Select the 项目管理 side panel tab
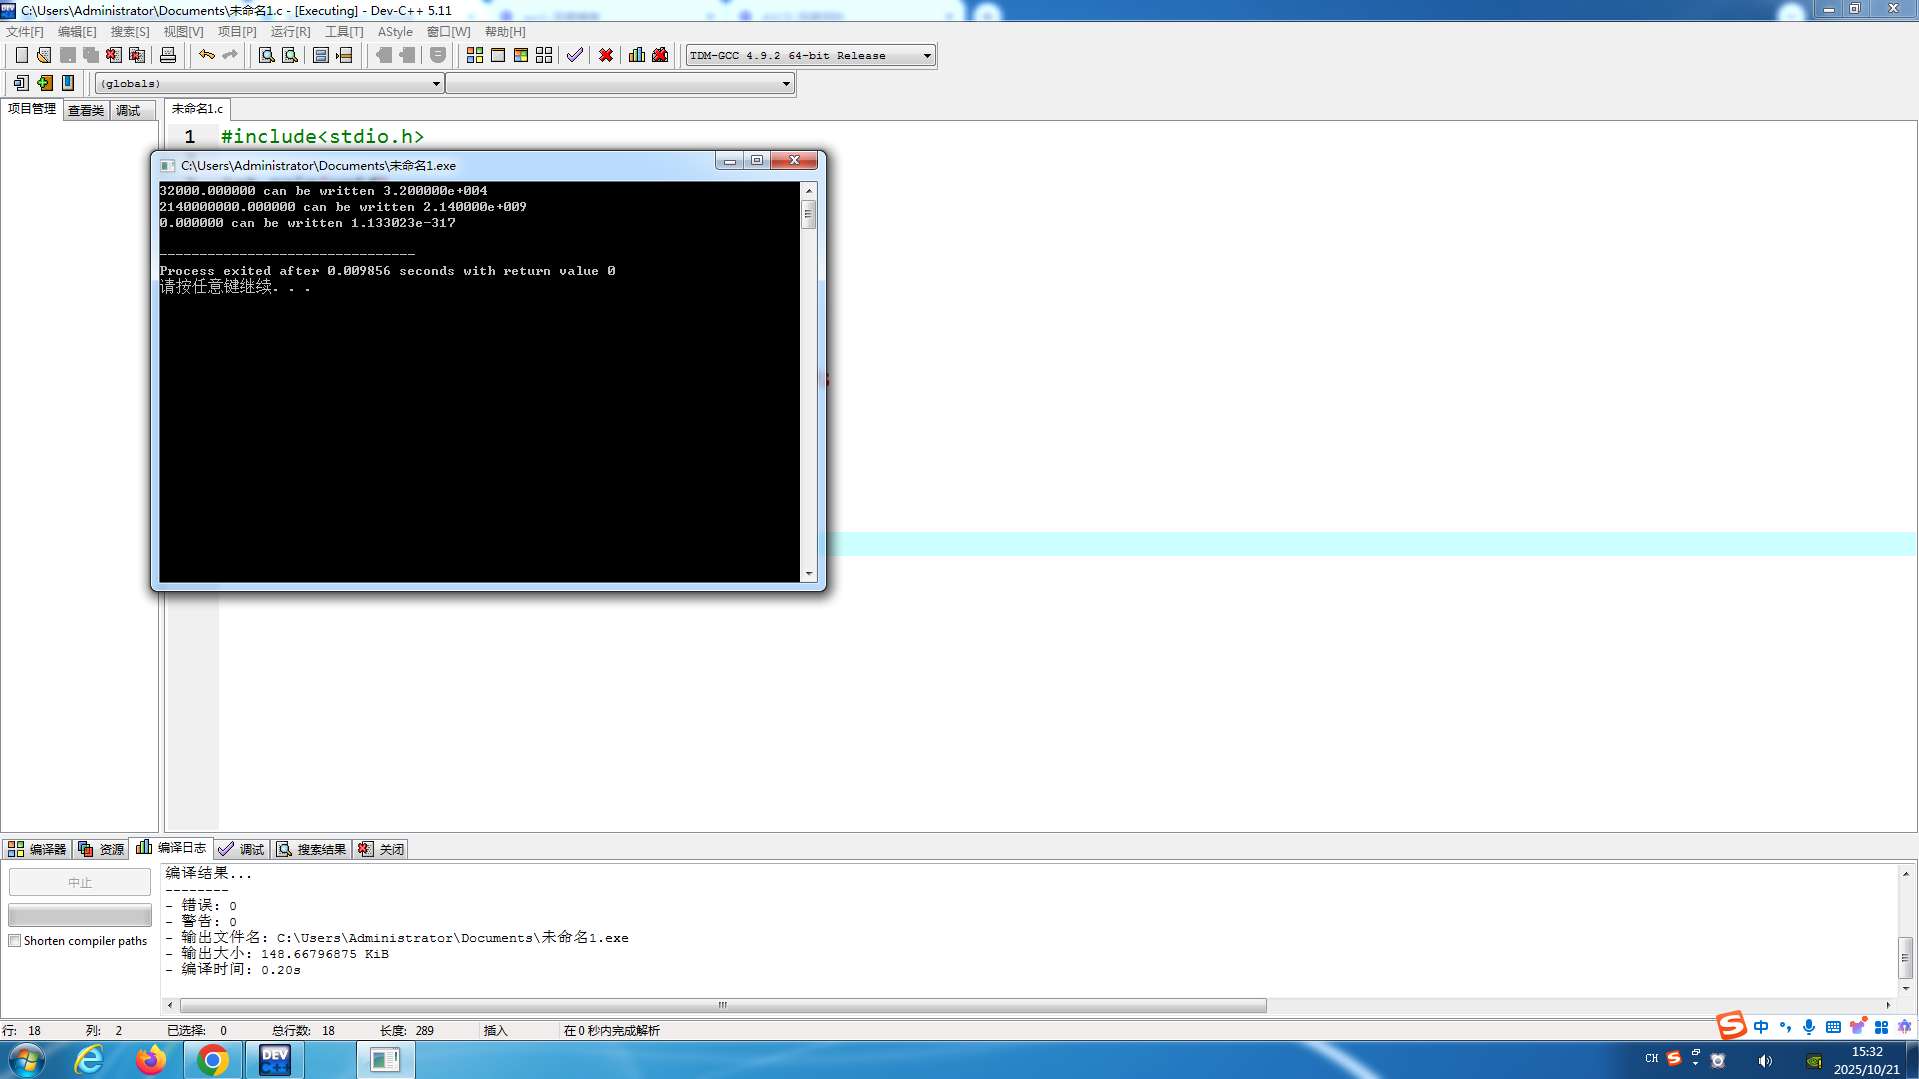This screenshot has height=1079, width=1919. pos(32,109)
